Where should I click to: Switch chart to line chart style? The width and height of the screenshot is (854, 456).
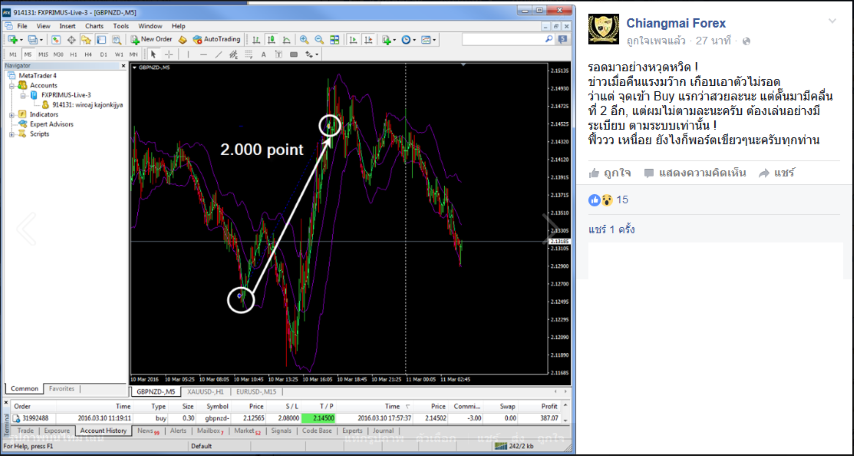[286, 39]
